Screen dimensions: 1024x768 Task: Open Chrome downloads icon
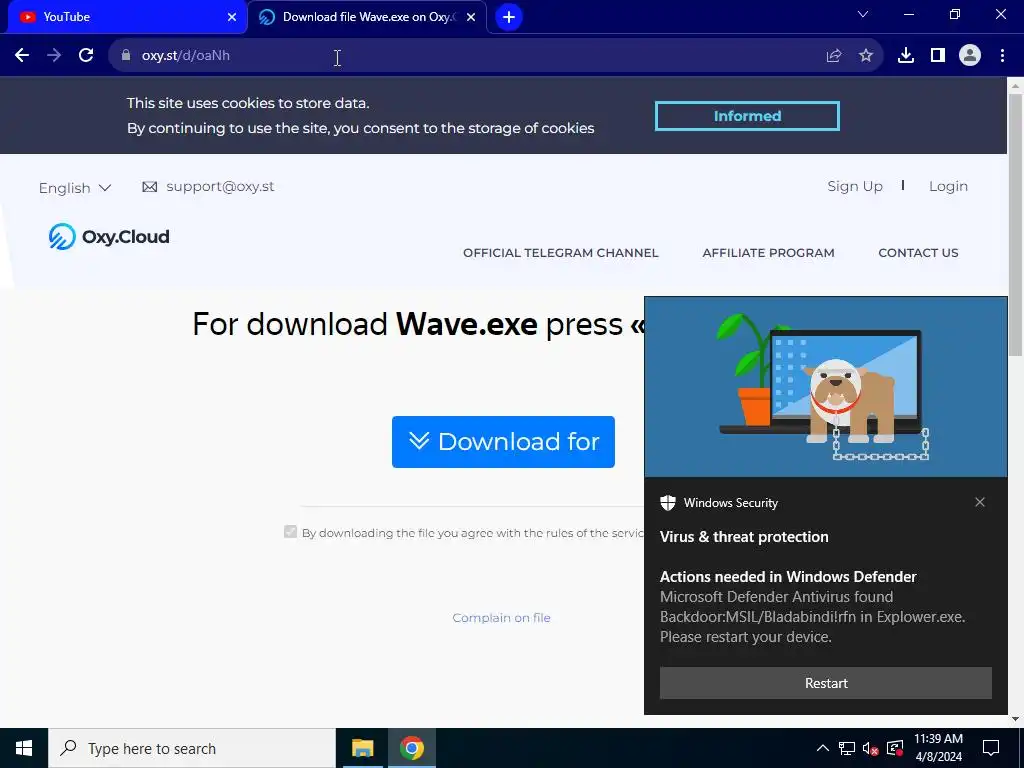pos(906,56)
